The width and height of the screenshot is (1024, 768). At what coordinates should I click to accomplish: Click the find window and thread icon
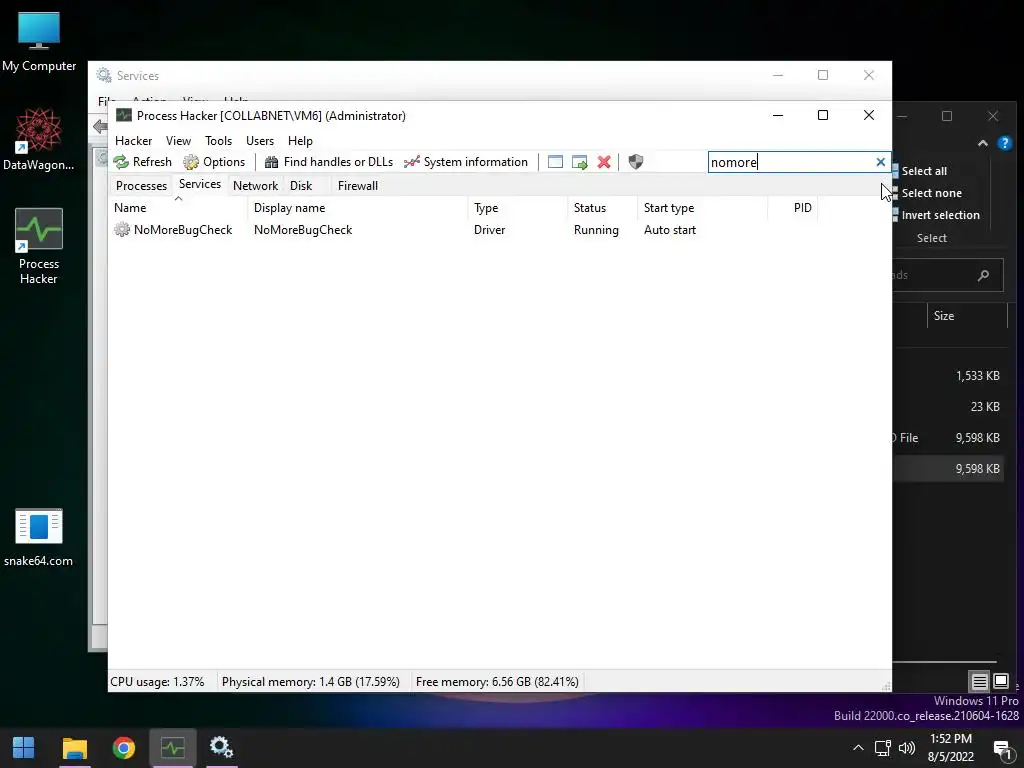(579, 162)
